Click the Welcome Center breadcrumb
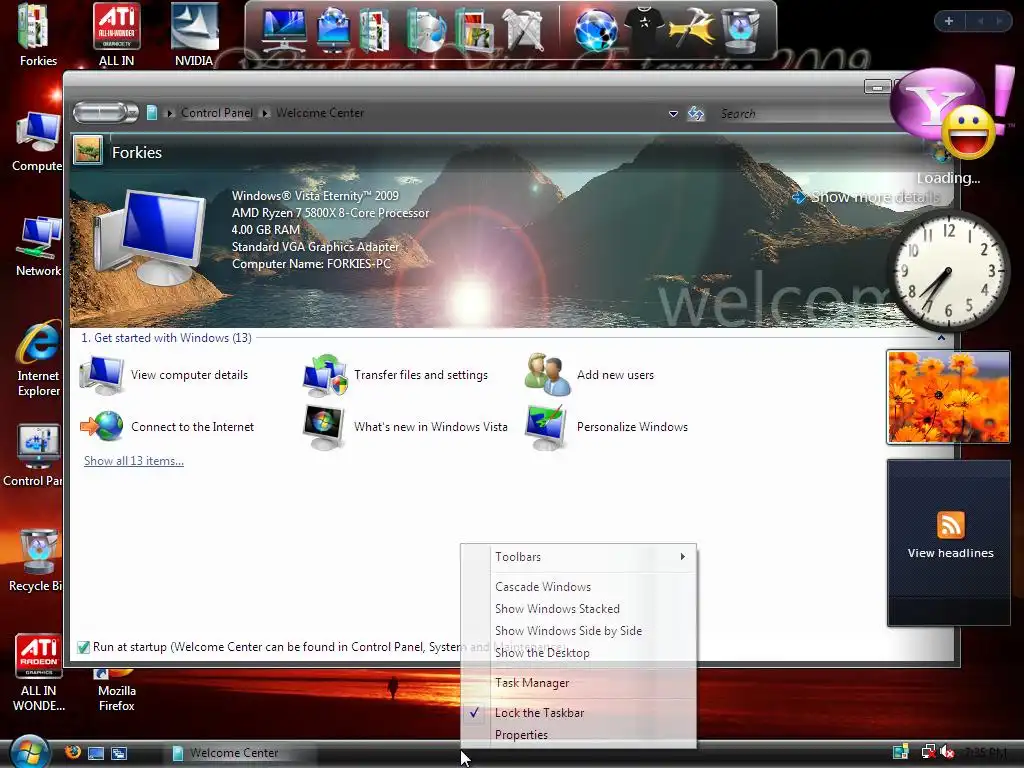 [x=320, y=113]
